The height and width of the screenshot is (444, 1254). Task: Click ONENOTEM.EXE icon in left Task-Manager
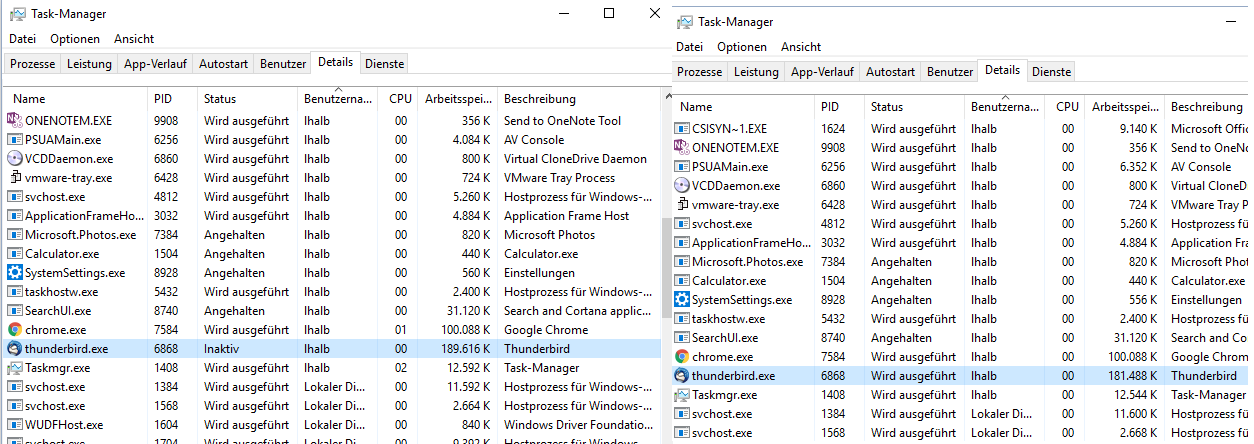point(14,120)
